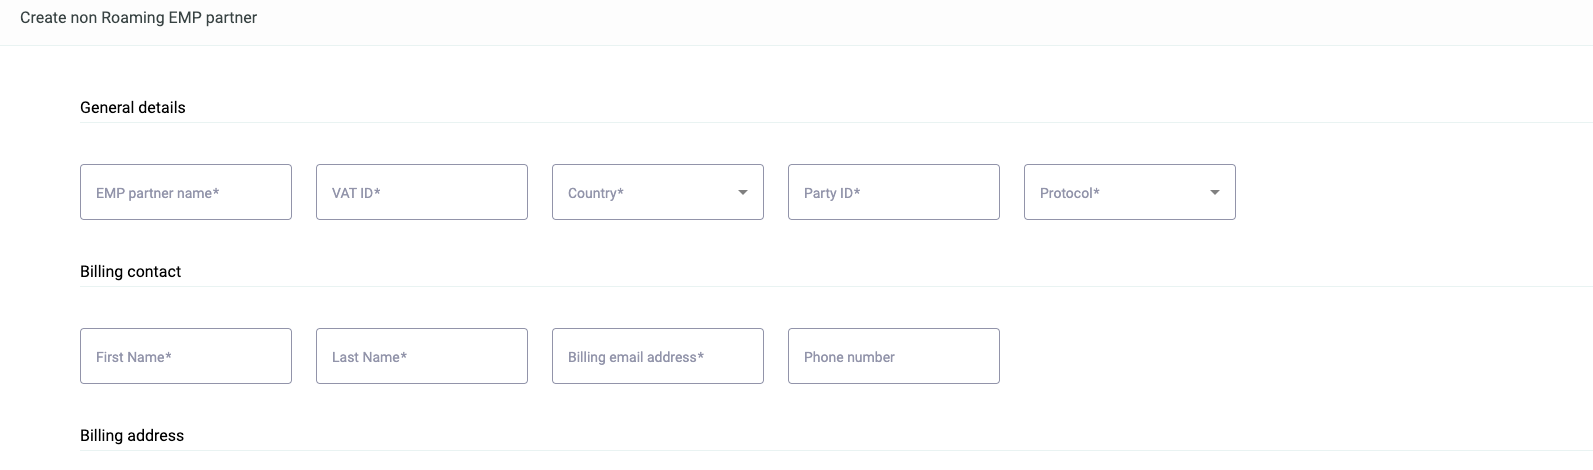The height and width of the screenshot is (470, 1593).
Task: Click the 'Protocol*' placeholder label text
Action: 1070,193
